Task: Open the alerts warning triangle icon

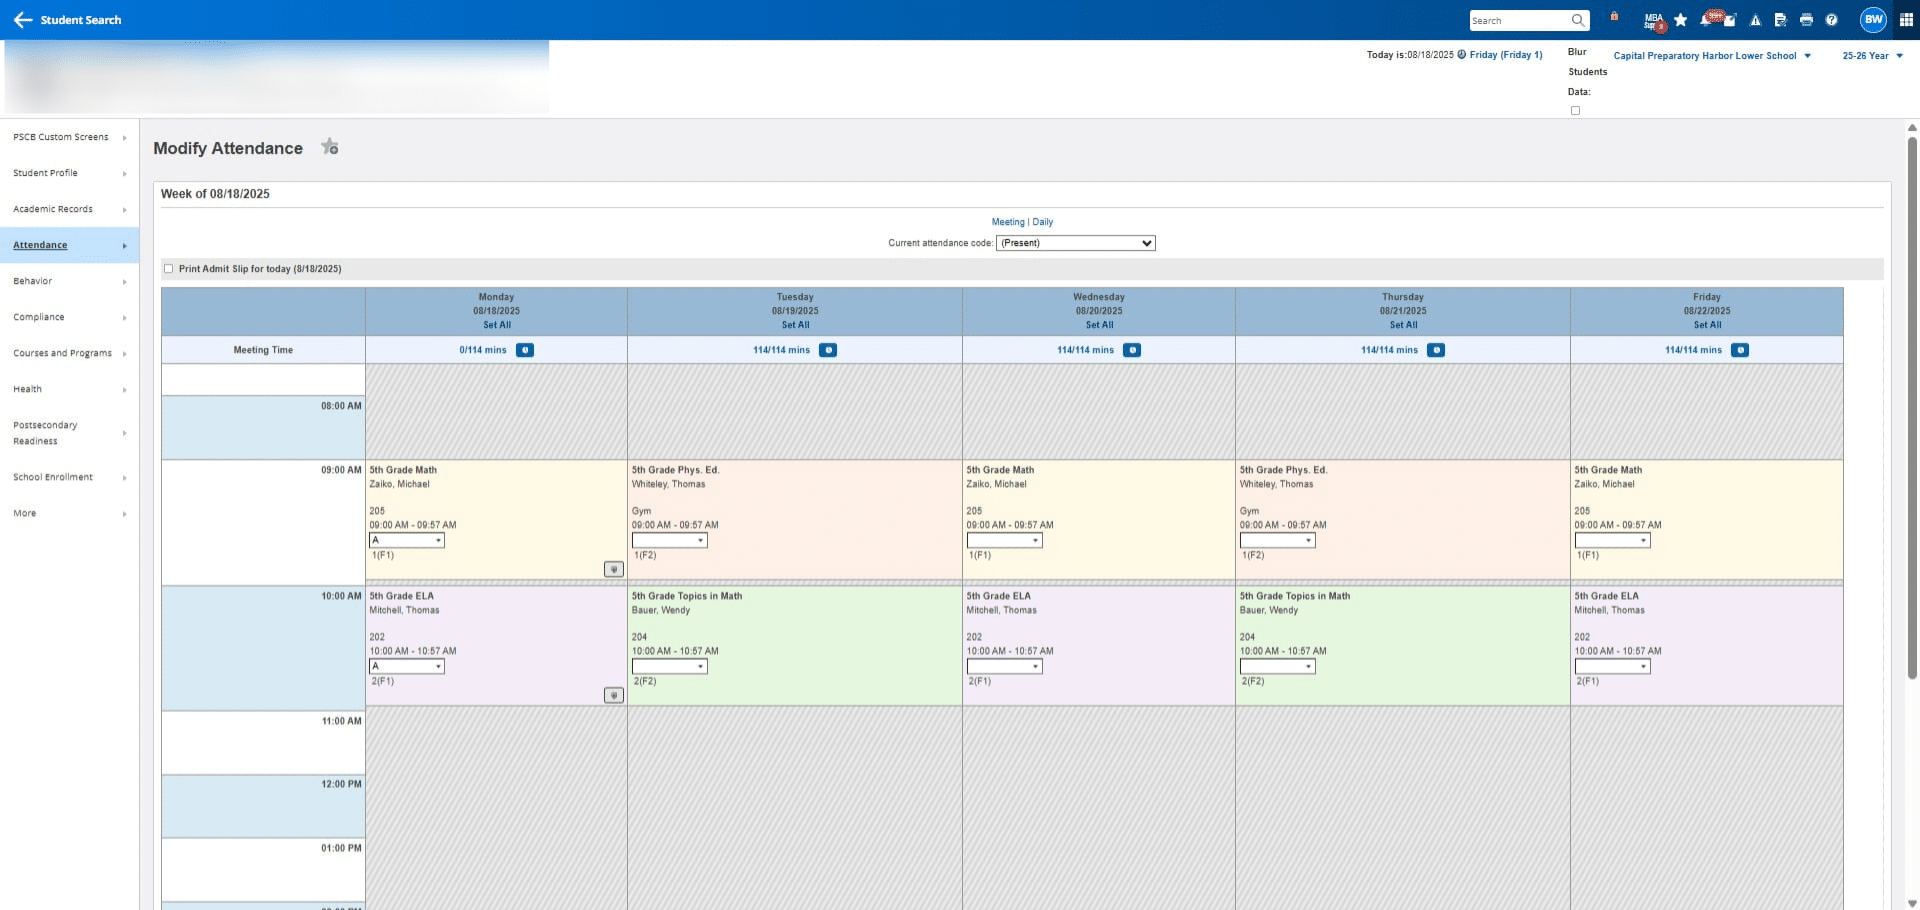Action: 1755,20
